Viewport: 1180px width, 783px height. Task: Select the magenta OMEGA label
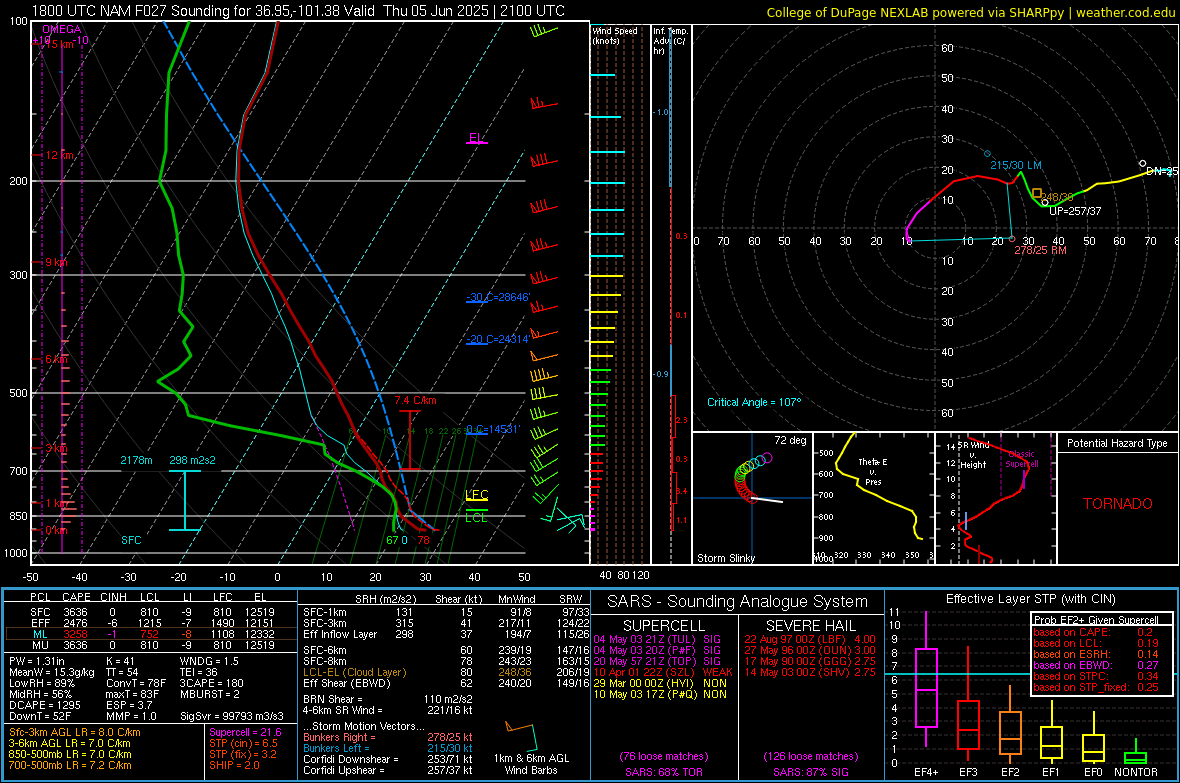(x=62, y=29)
